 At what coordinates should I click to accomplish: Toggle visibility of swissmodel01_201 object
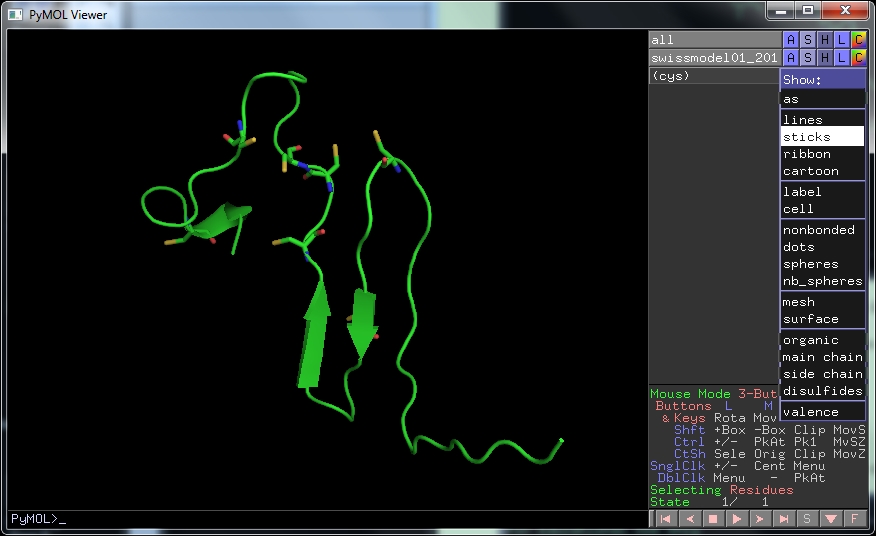pos(714,58)
